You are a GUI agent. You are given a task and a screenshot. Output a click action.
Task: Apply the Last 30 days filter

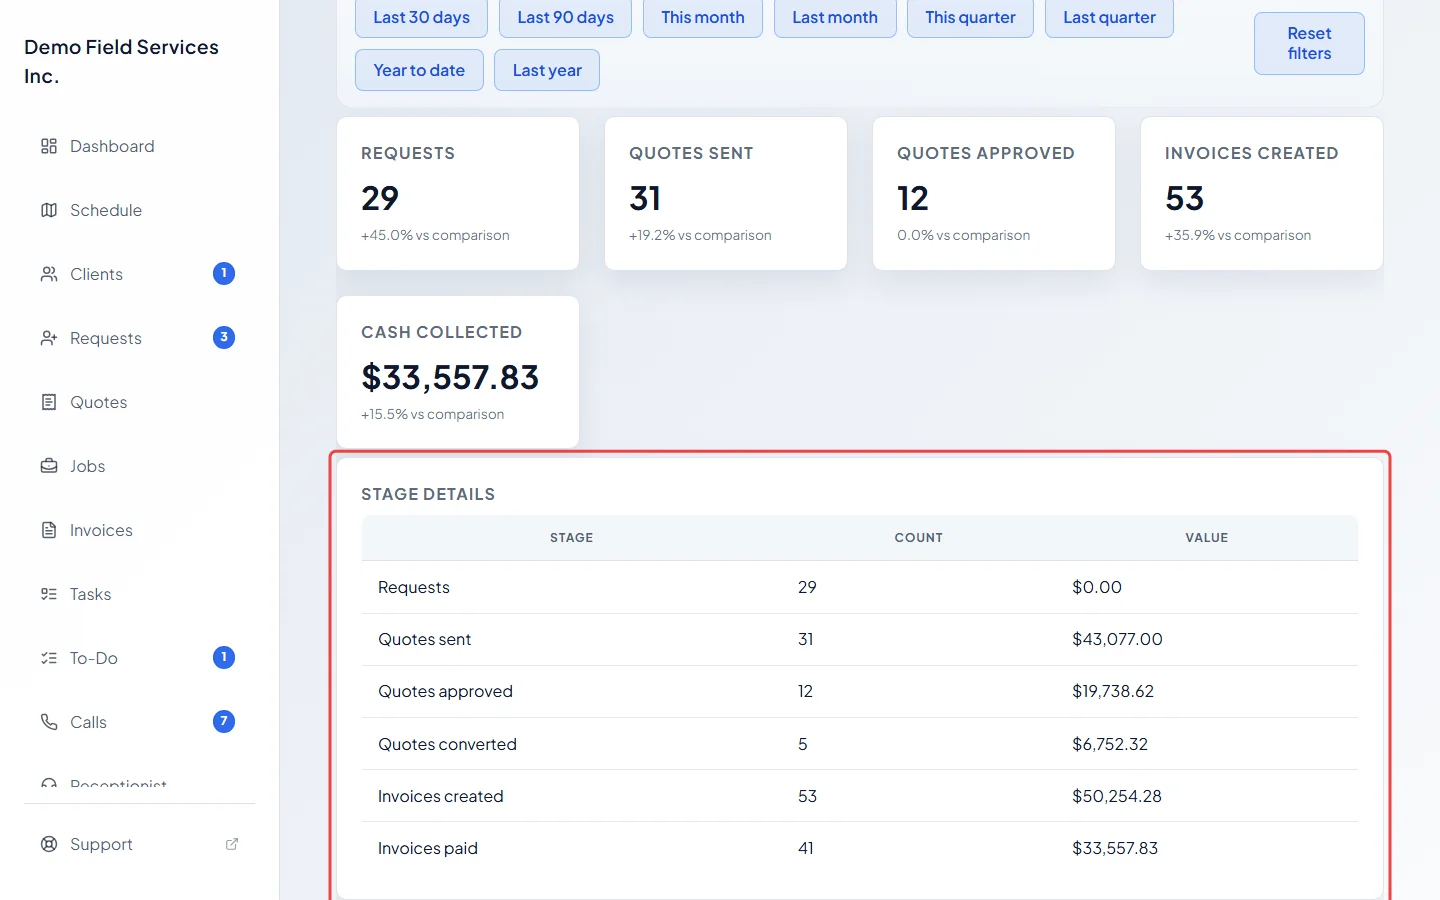421,18
